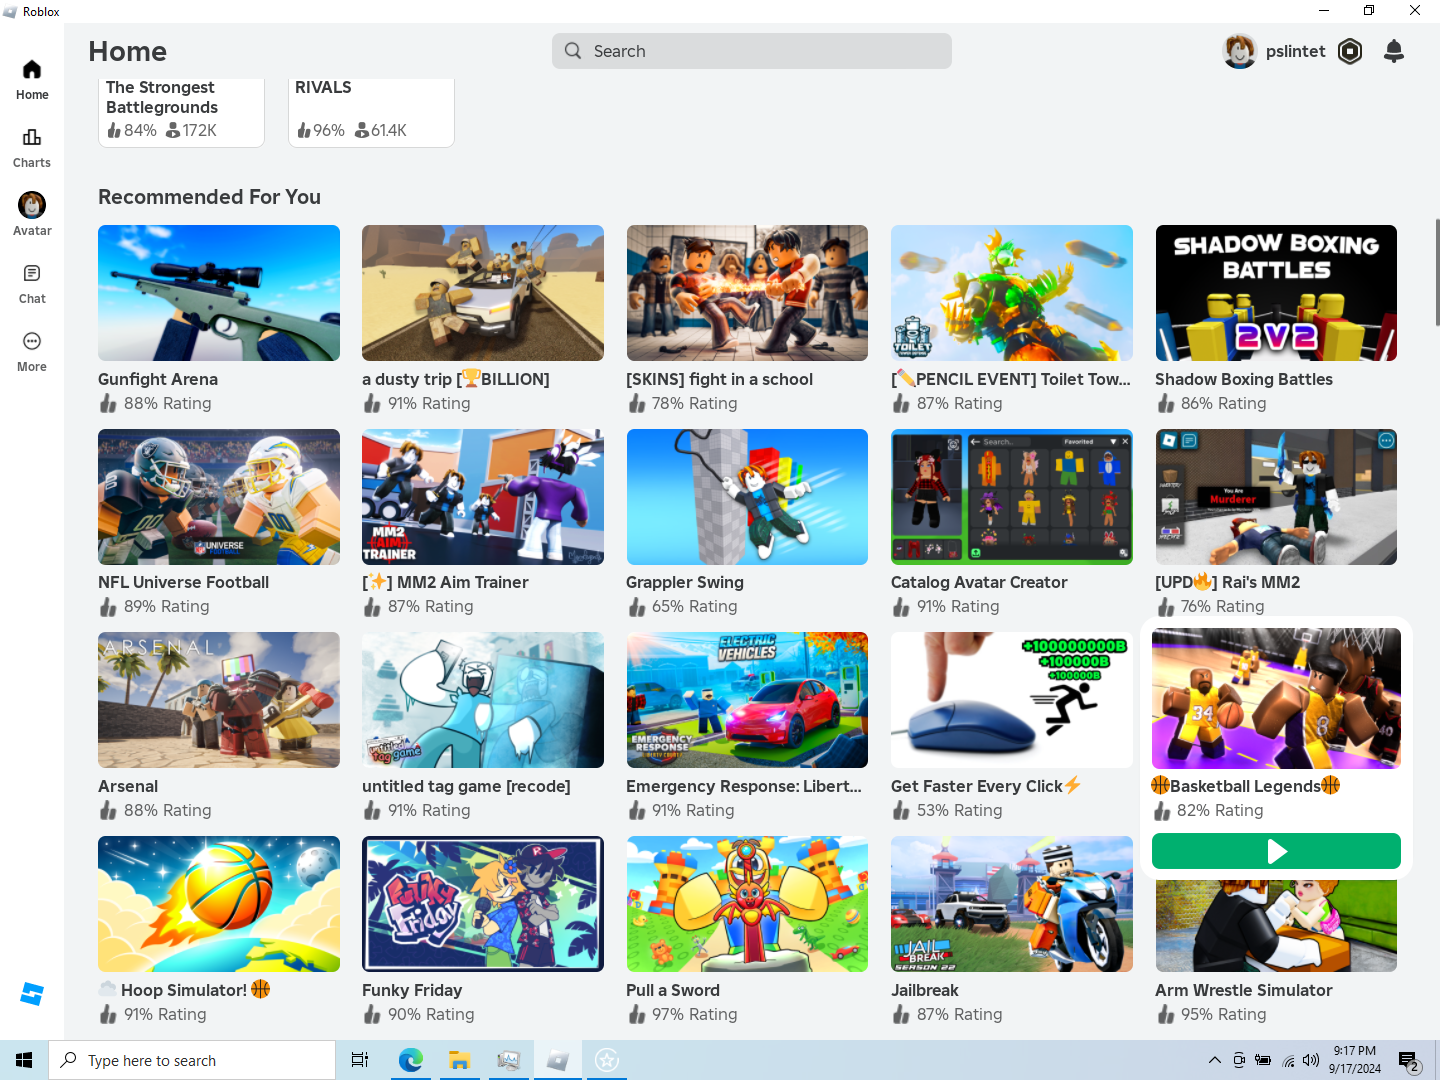
Task: Open the Rai's MM2 thumbnail
Action: pyautogui.click(x=1276, y=497)
